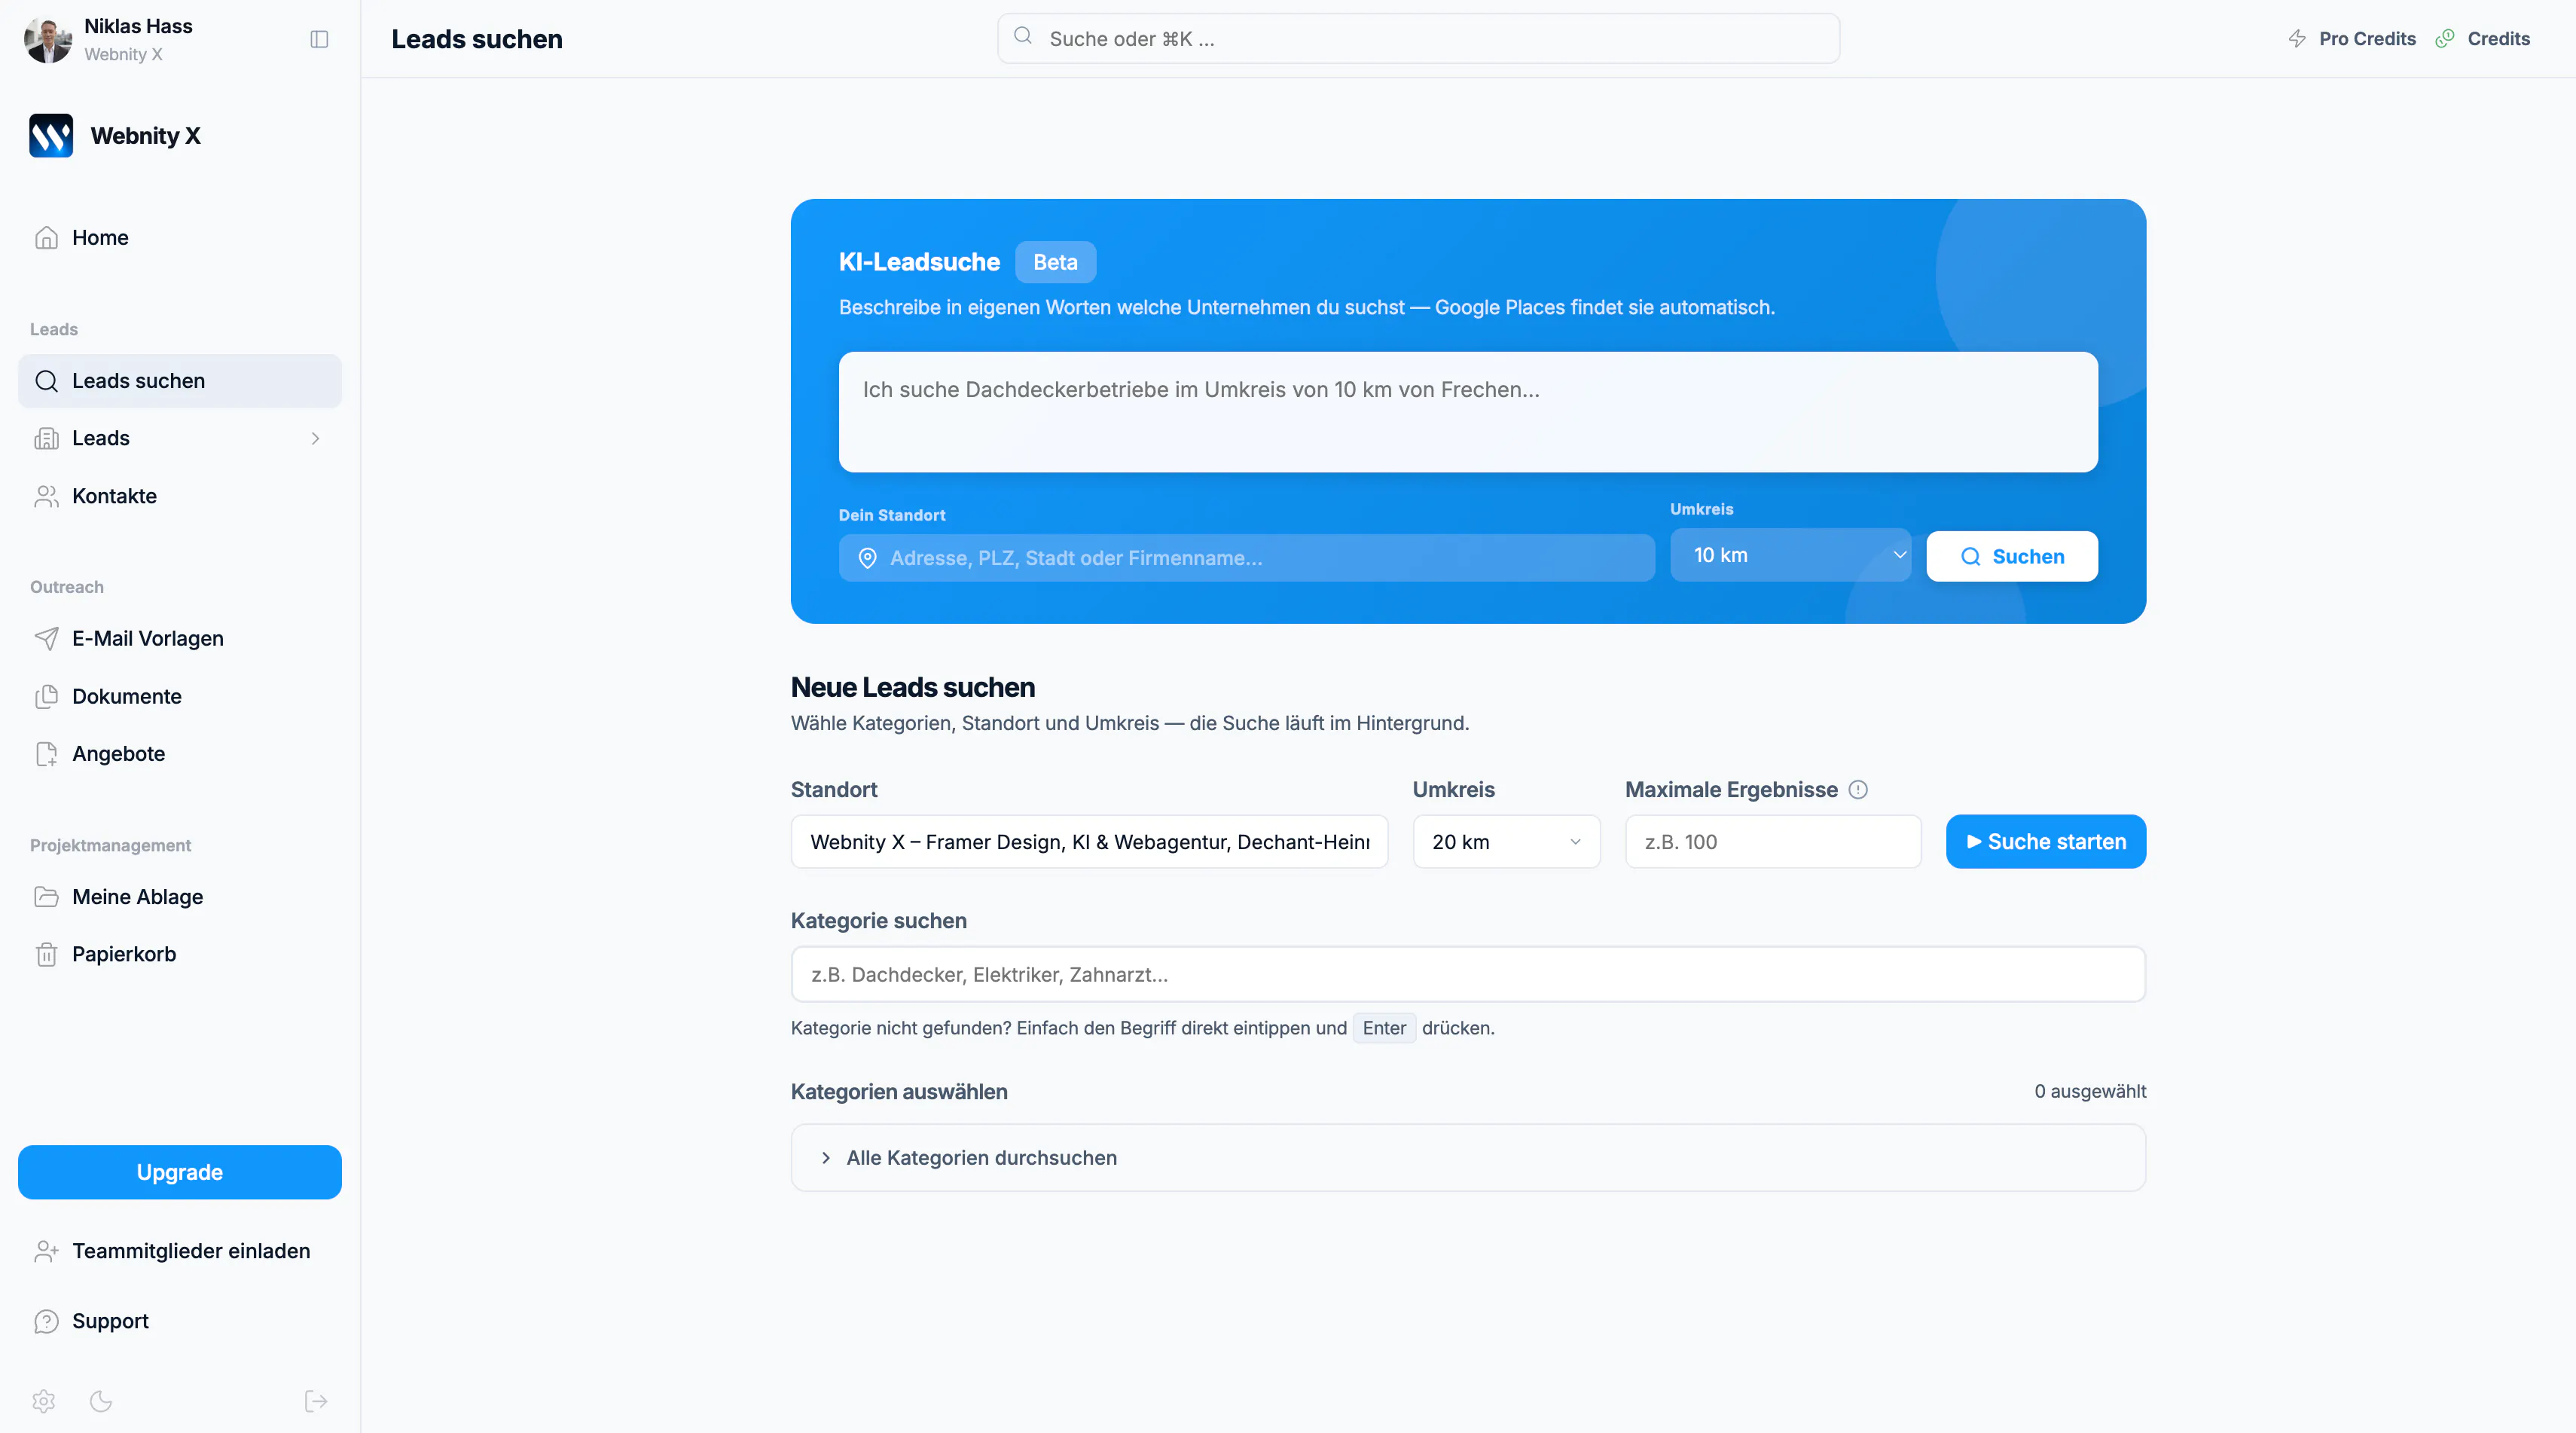Image resolution: width=2576 pixels, height=1433 pixels.
Task: Click E-Mail Vorlagen paper plane icon
Action: click(46, 638)
